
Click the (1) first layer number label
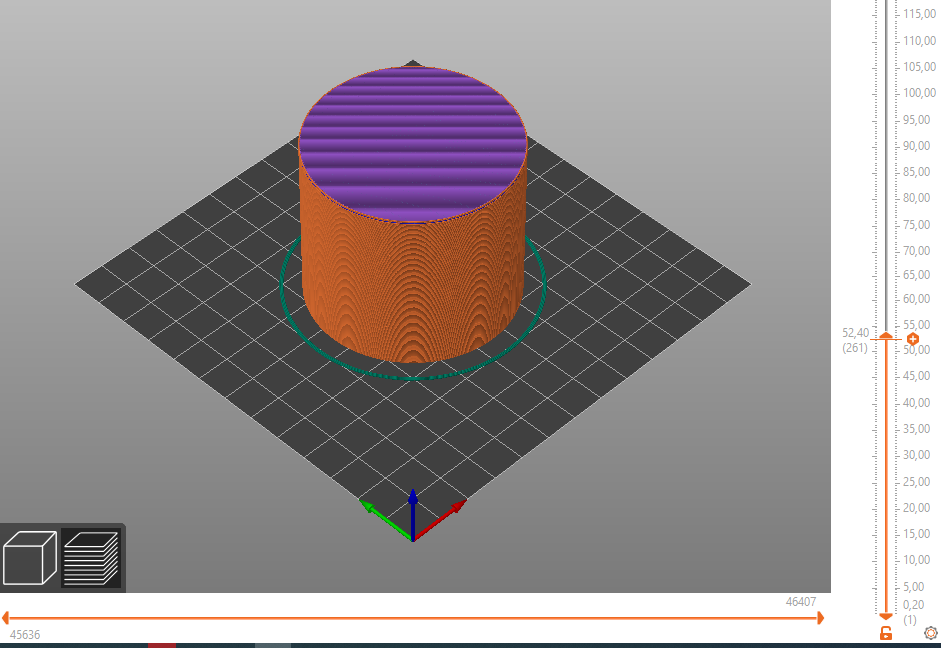910,620
